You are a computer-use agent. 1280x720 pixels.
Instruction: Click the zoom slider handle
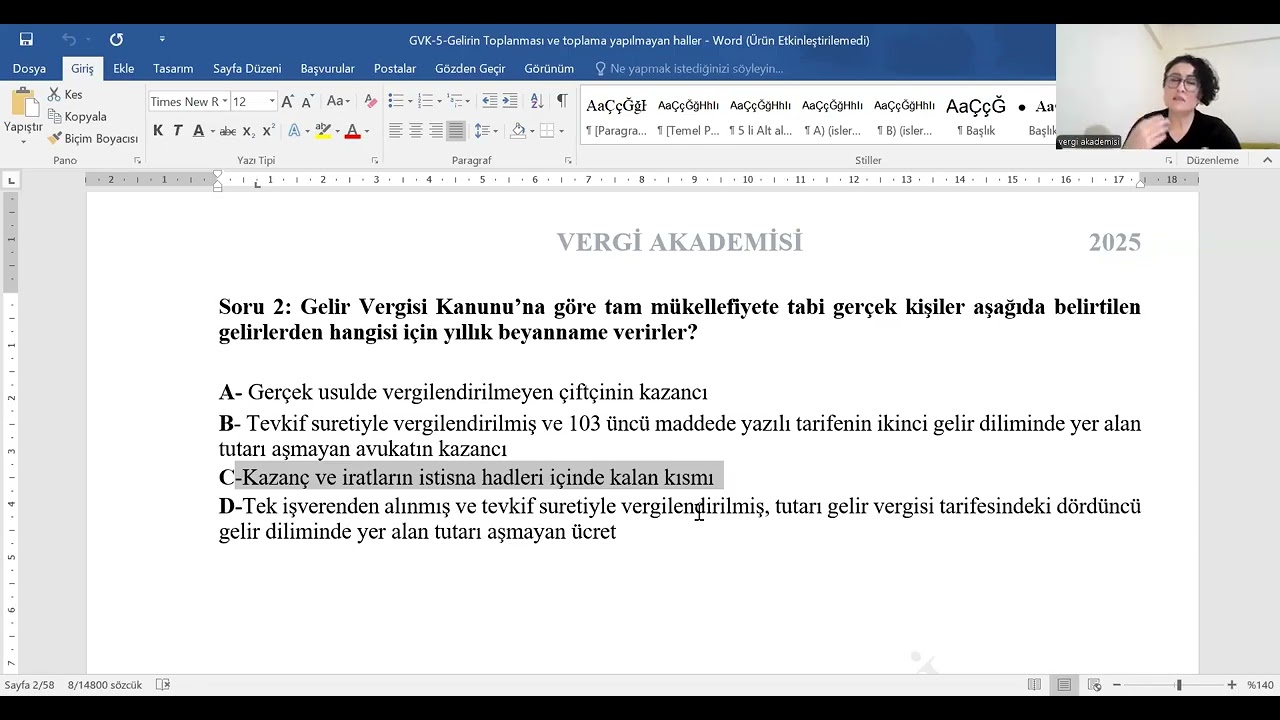[1179, 685]
